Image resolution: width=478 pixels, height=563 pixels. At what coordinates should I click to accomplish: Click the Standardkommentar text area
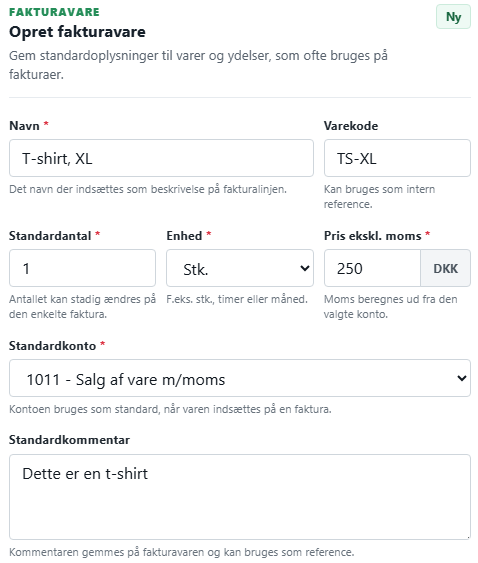tap(240, 497)
